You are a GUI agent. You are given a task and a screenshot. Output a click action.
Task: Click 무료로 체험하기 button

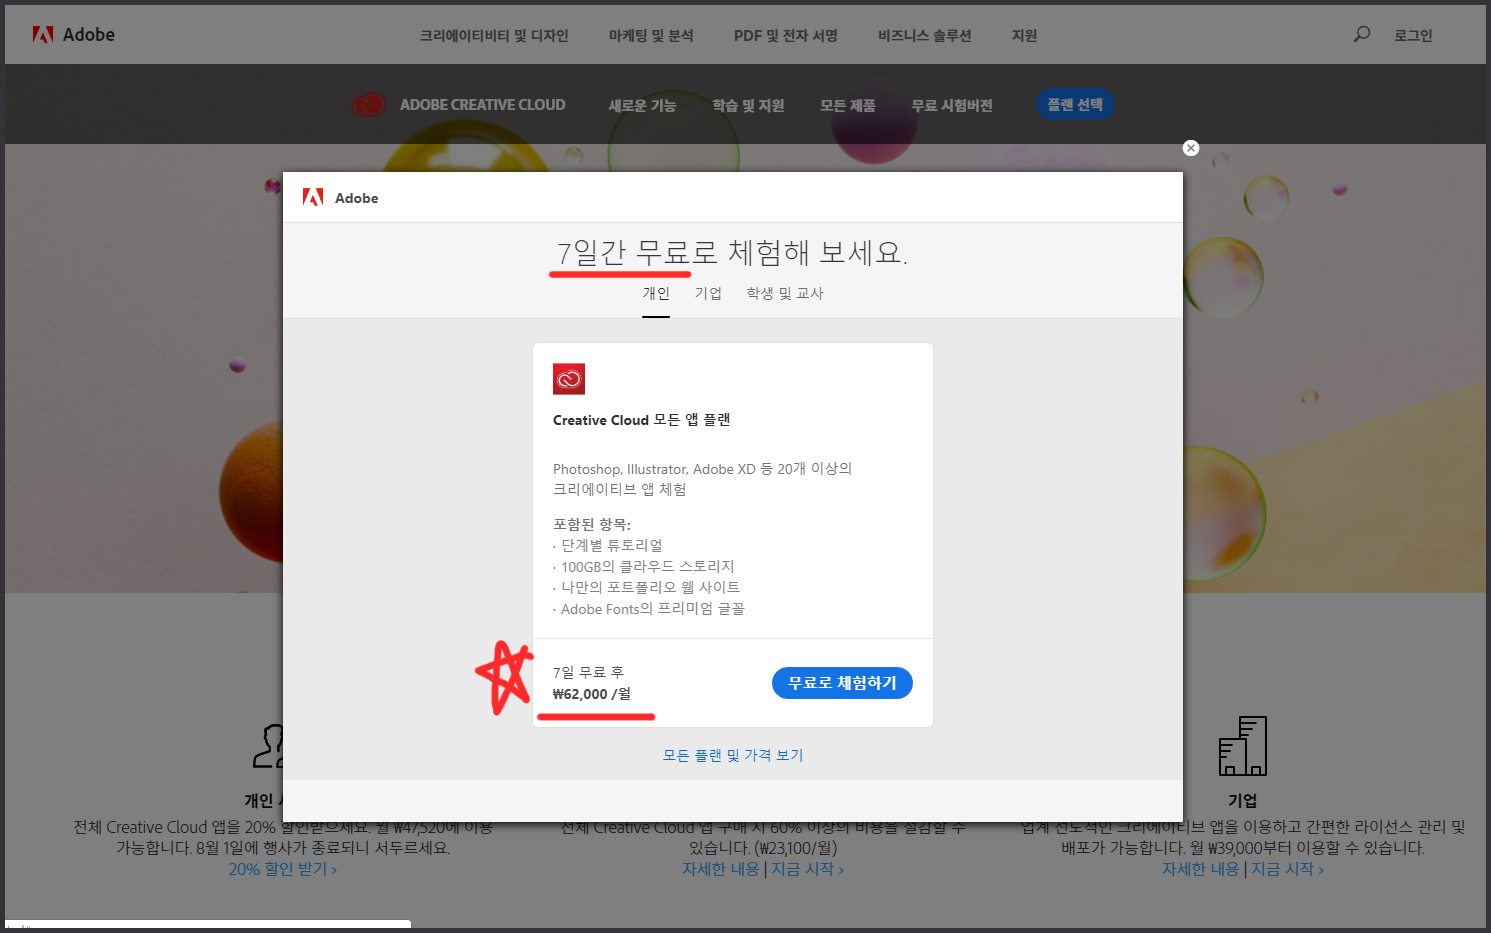tap(842, 683)
